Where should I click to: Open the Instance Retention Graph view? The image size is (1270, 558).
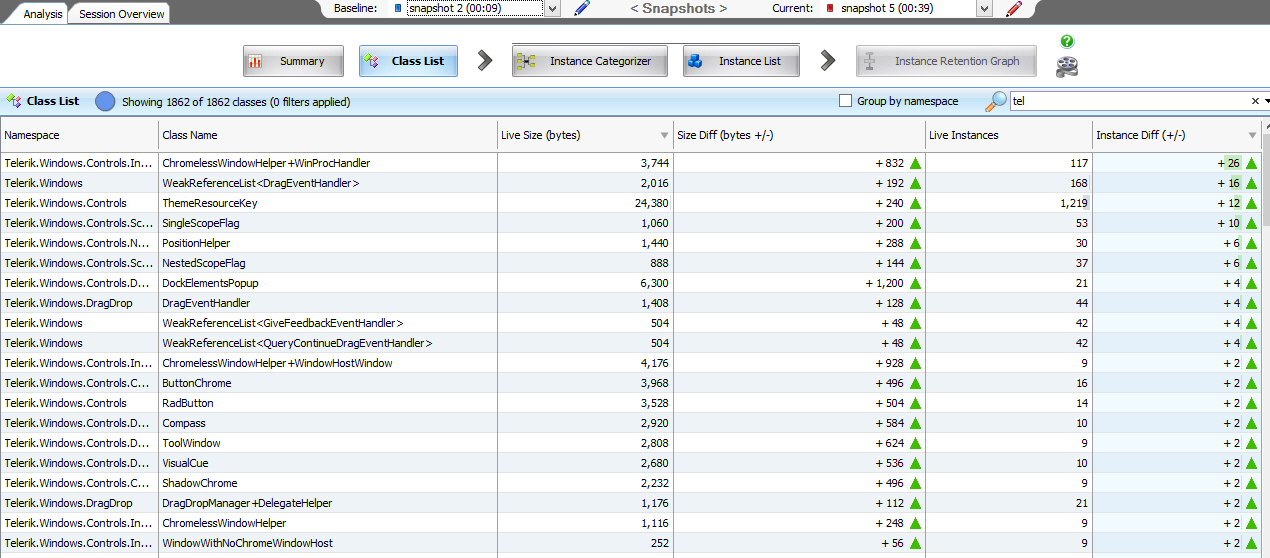point(945,61)
